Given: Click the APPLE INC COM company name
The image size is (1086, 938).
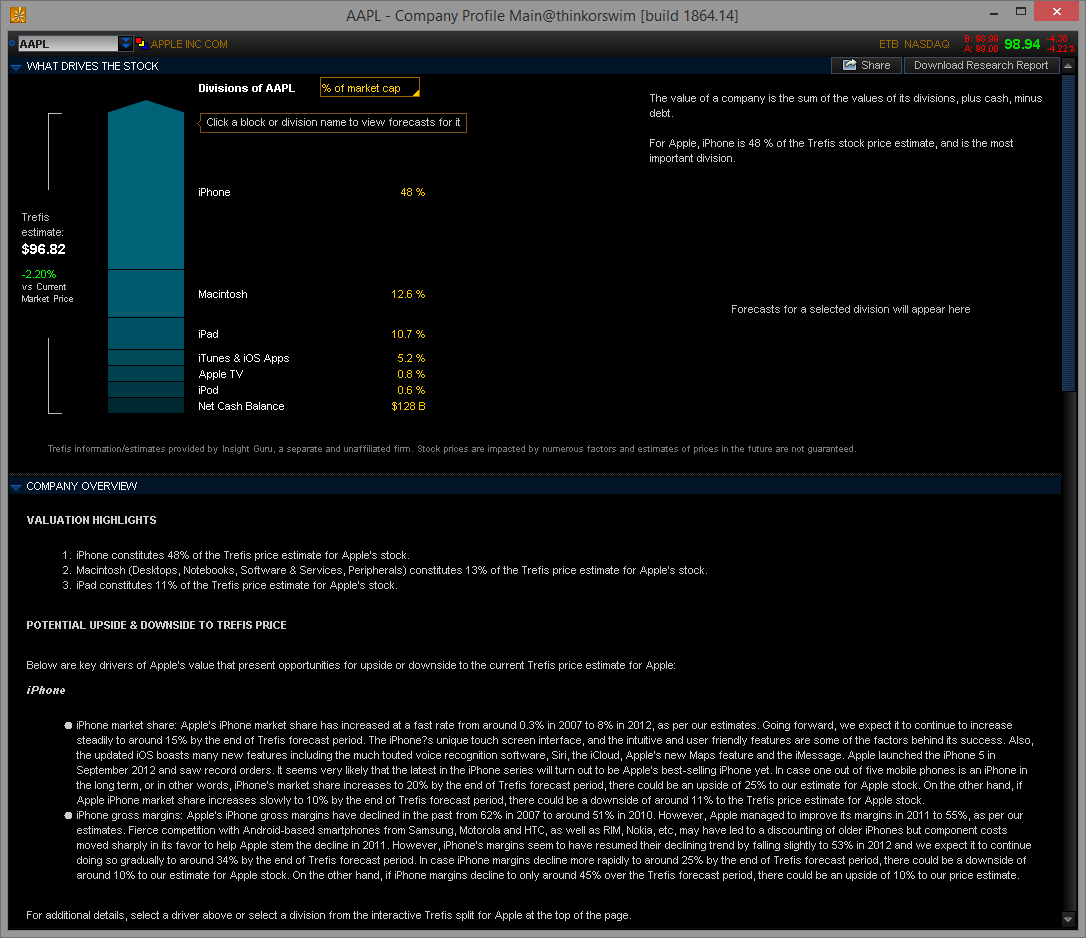Looking at the screenshot, I should coord(189,44).
